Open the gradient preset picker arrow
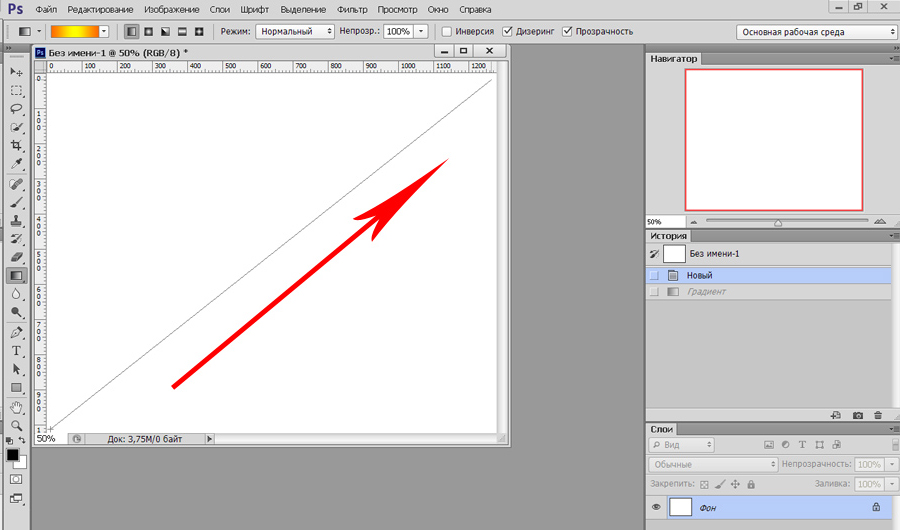This screenshot has height=530, width=900. pyautogui.click(x=104, y=32)
